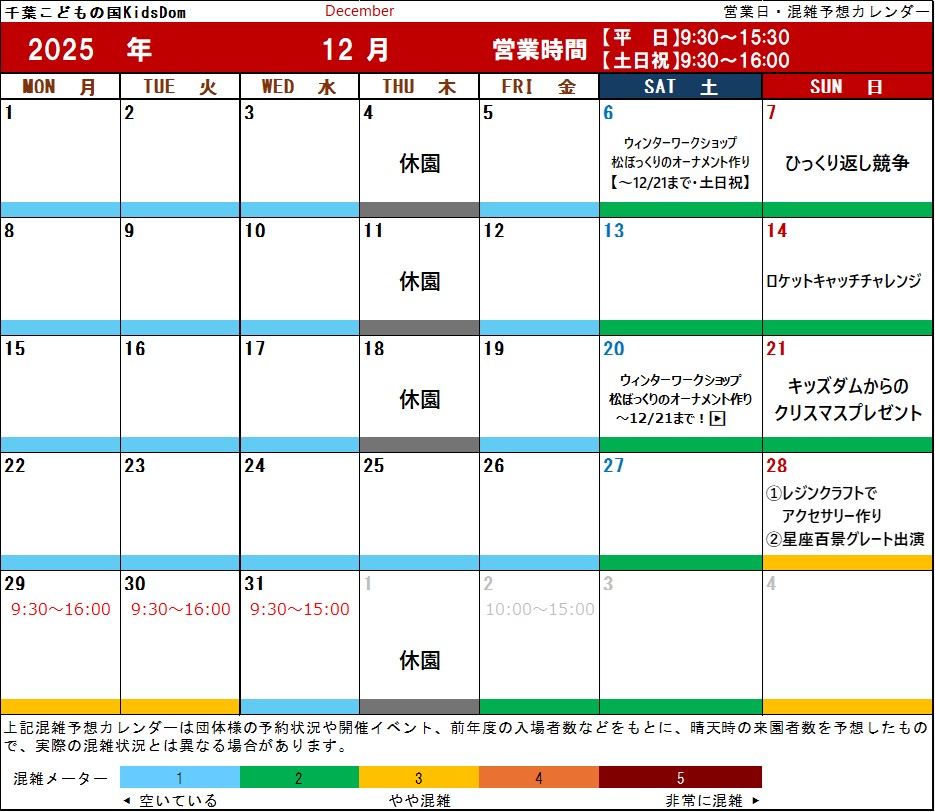Click the right arrow beside 非常に混雑
Screen dimensions: 935x812
pos(756,801)
